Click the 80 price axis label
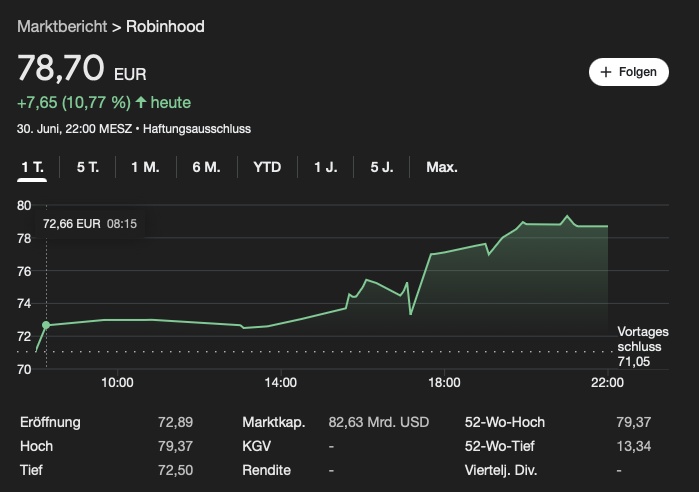 (24, 205)
